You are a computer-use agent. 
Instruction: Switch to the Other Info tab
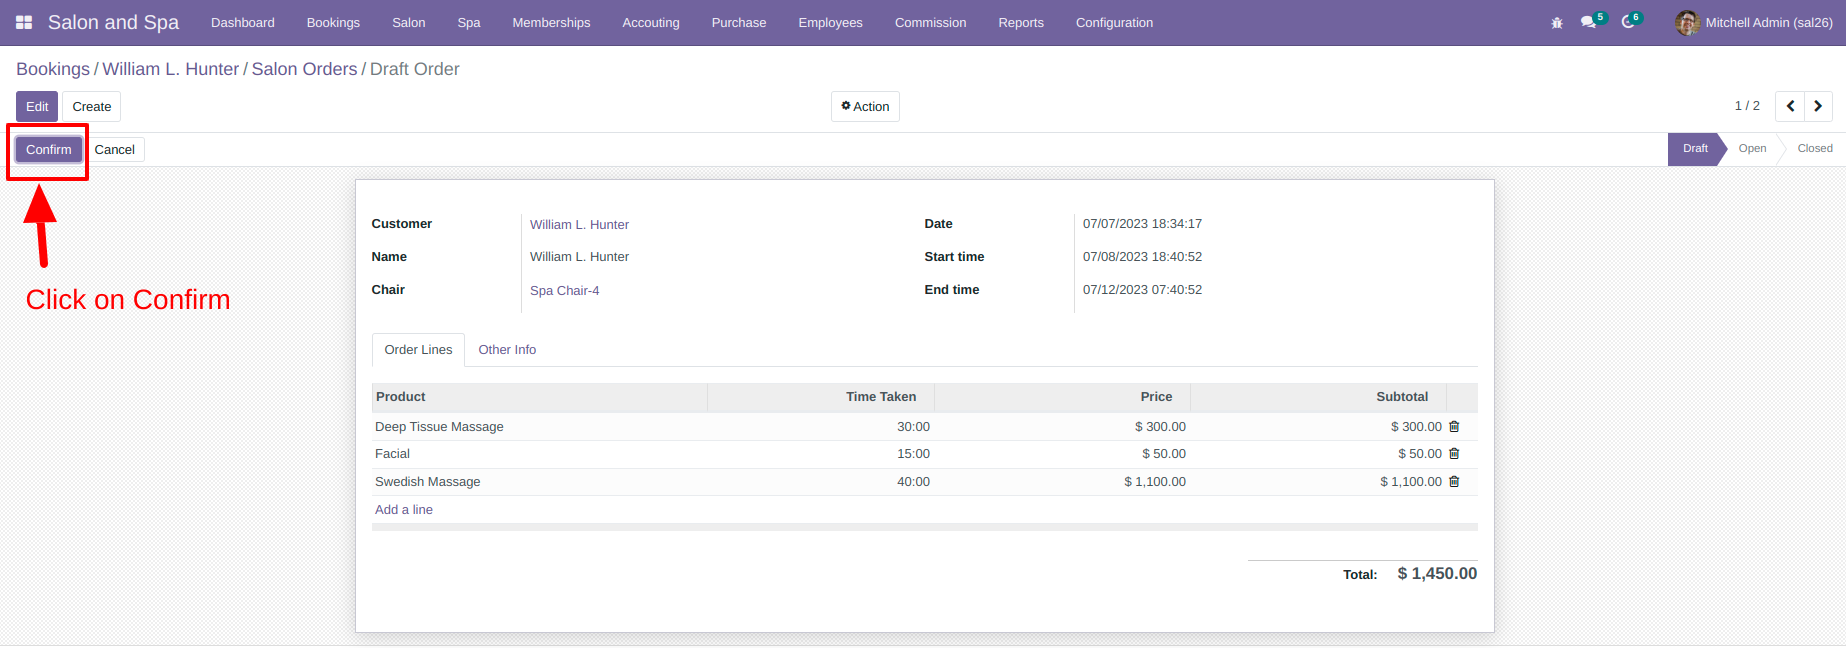[507, 349]
